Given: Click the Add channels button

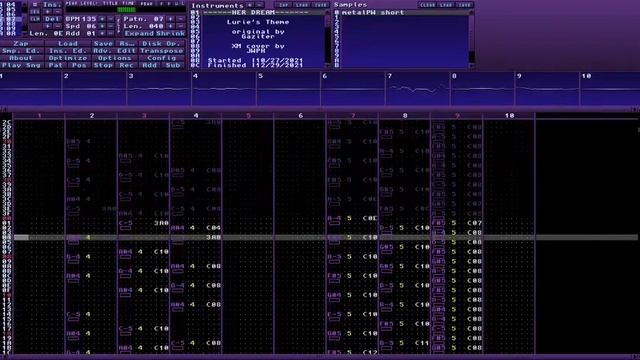Looking at the screenshot, I should point(150,65).
